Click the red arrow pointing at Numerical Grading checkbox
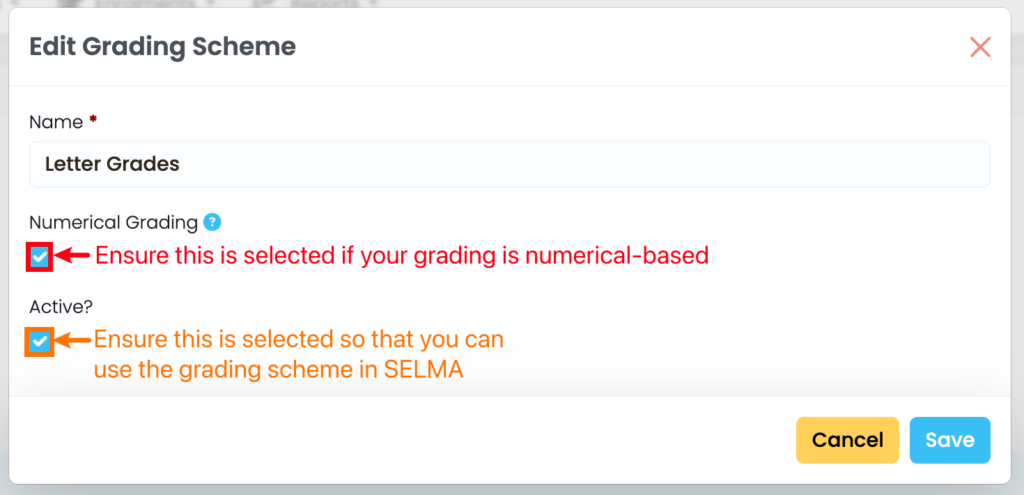The width and height of the screenshot is (1024, 495). pyautogui.click(x=73, y=256)
